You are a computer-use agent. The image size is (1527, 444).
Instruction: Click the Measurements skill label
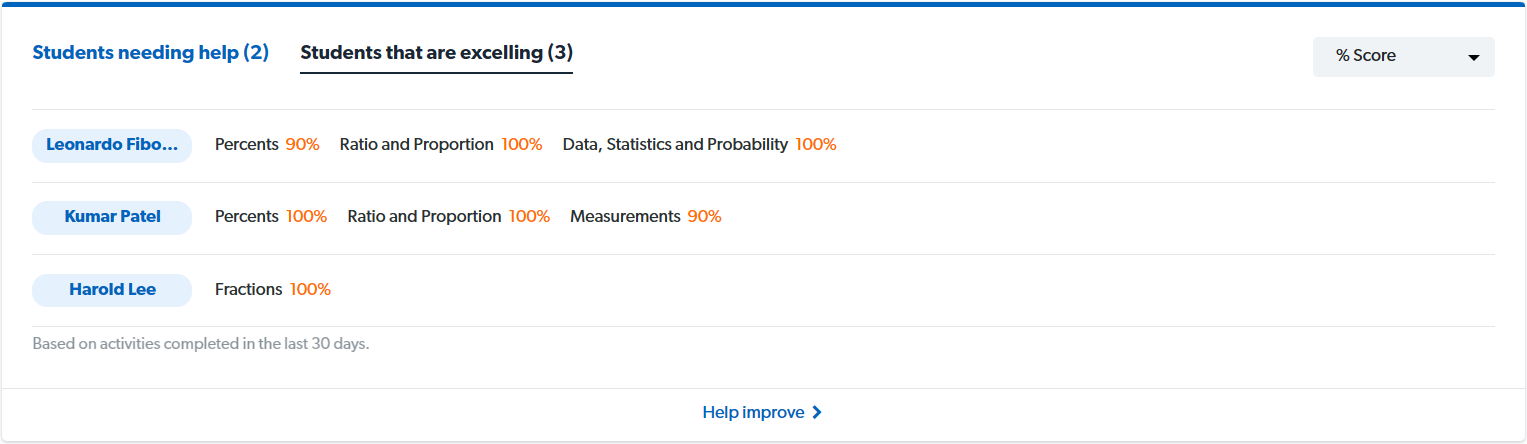tap(625, 217)
